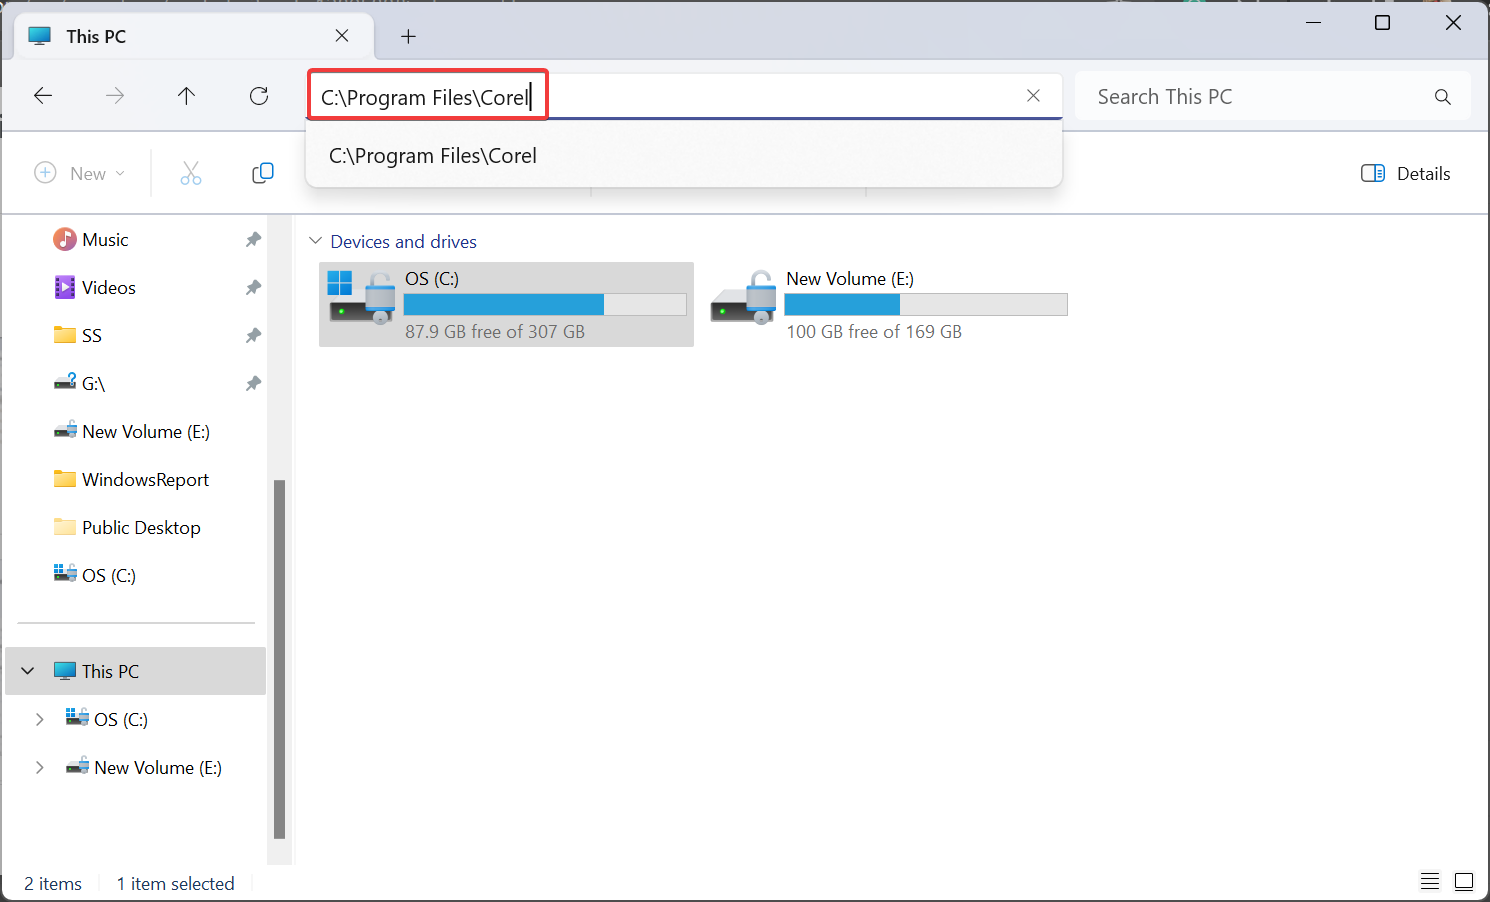Open the Music folder from sidebar
The image size is (1490, 902).
coord(104,239)
